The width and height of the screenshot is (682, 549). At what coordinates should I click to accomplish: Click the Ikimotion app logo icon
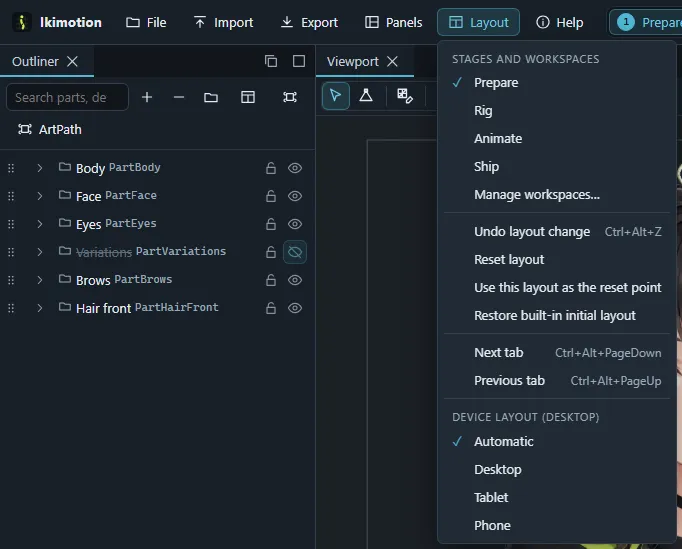(x=22, y=22)
